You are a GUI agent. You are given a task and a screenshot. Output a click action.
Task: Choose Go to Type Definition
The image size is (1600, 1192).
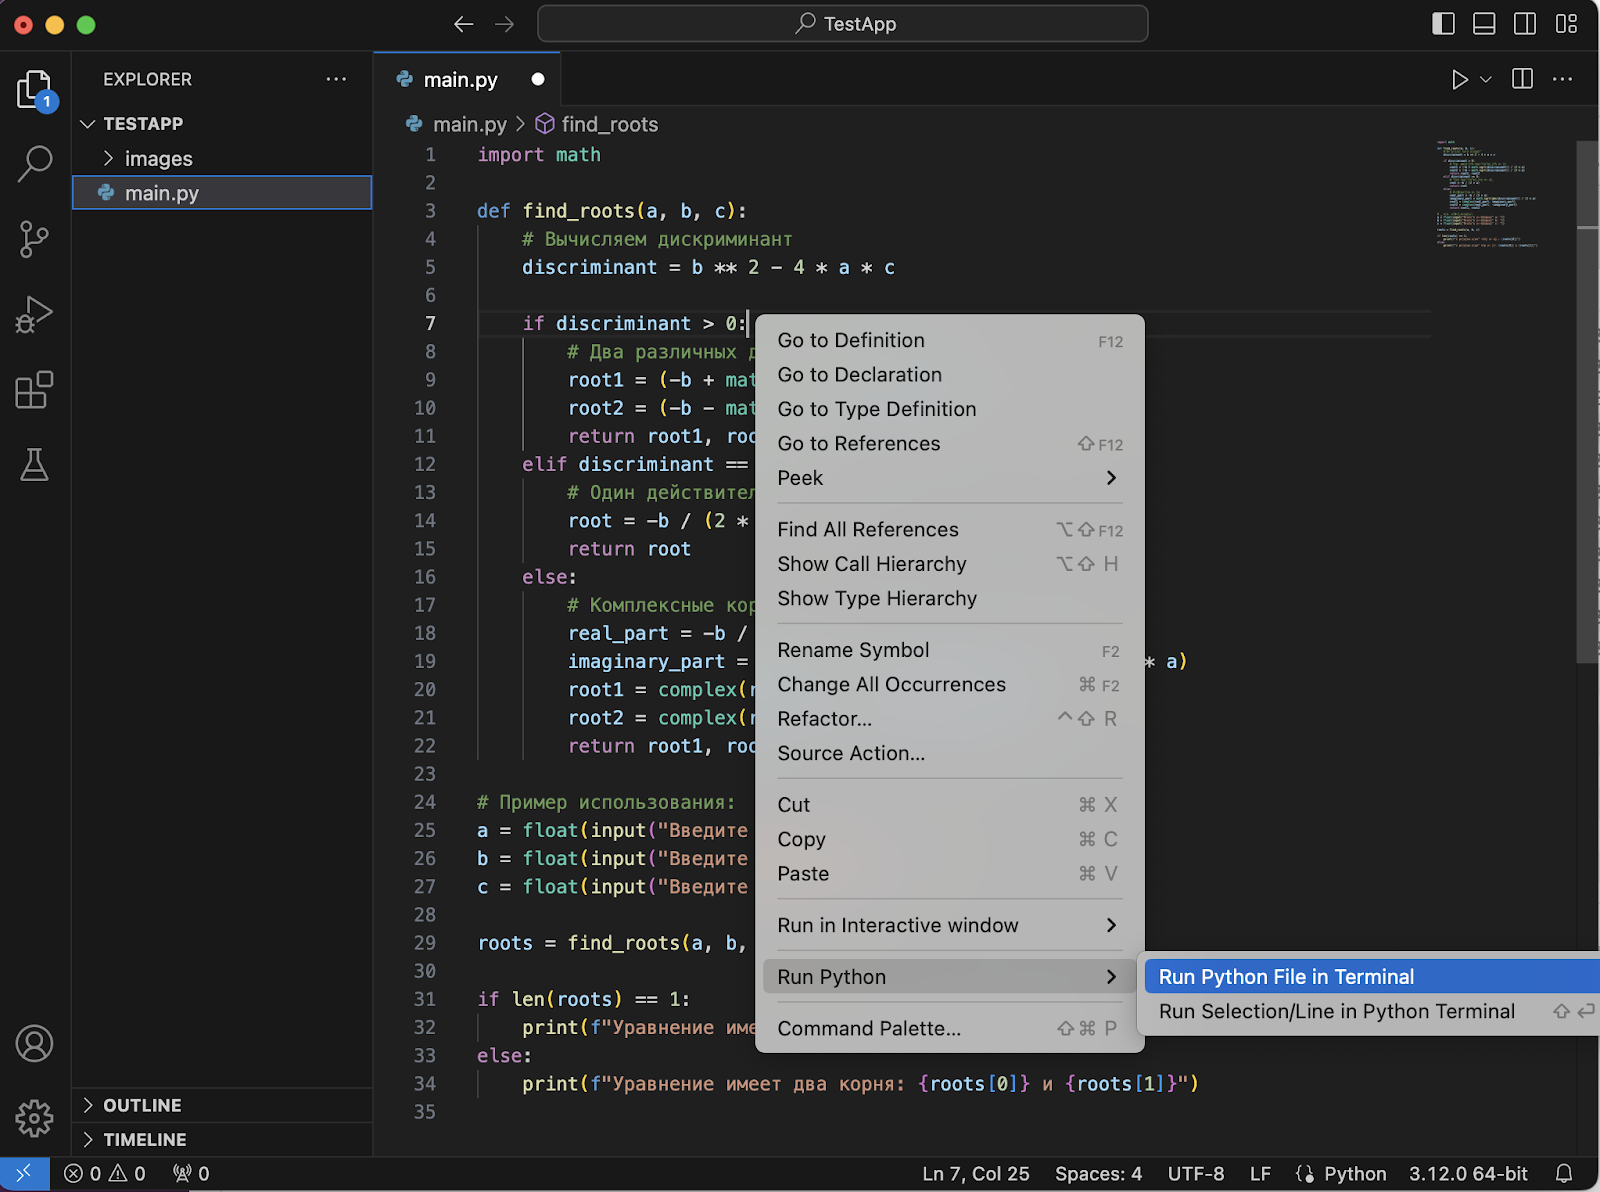[x=949, y=409]
